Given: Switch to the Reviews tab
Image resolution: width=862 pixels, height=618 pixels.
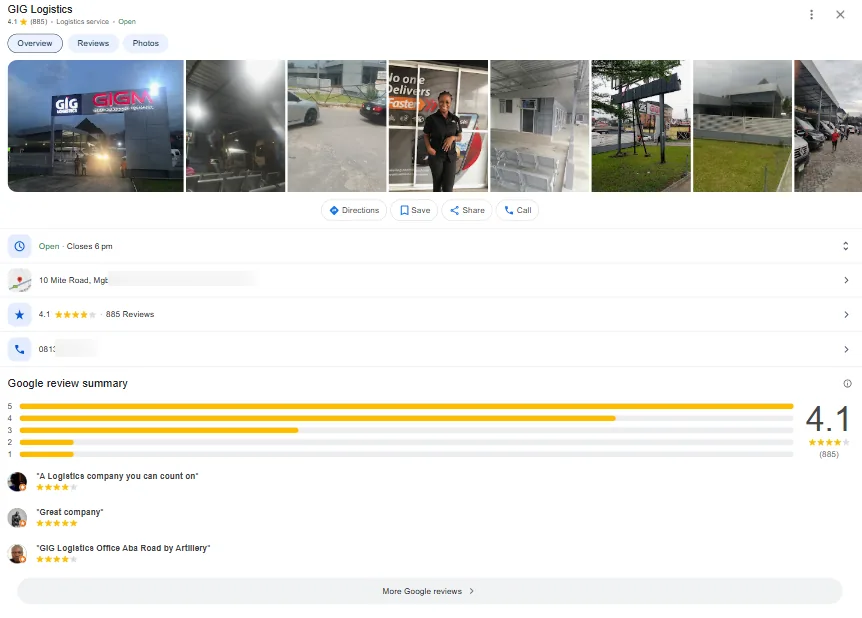Looking at the screenshot, I should point(93,43).
